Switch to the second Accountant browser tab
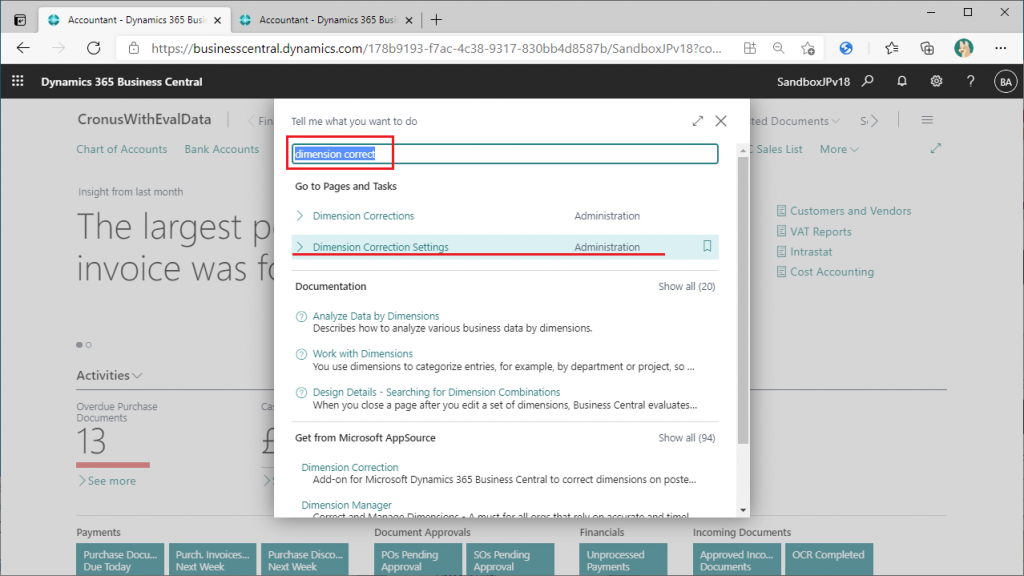 point(327,20)
